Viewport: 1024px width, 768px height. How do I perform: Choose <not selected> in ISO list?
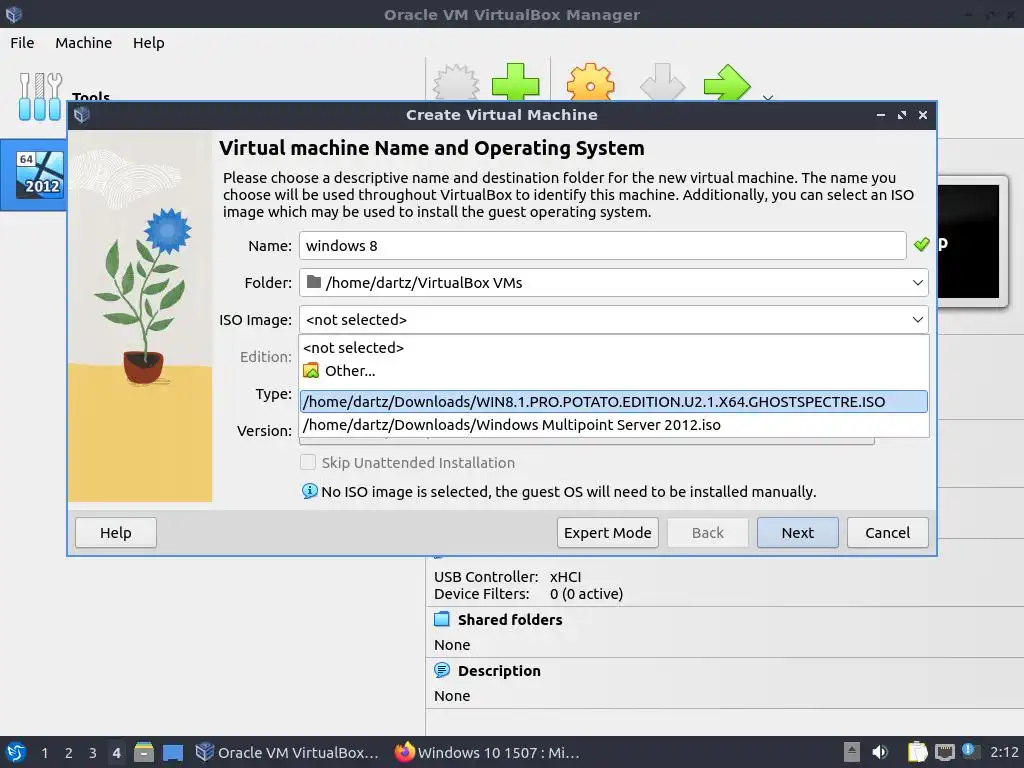(x=614, y=347)
